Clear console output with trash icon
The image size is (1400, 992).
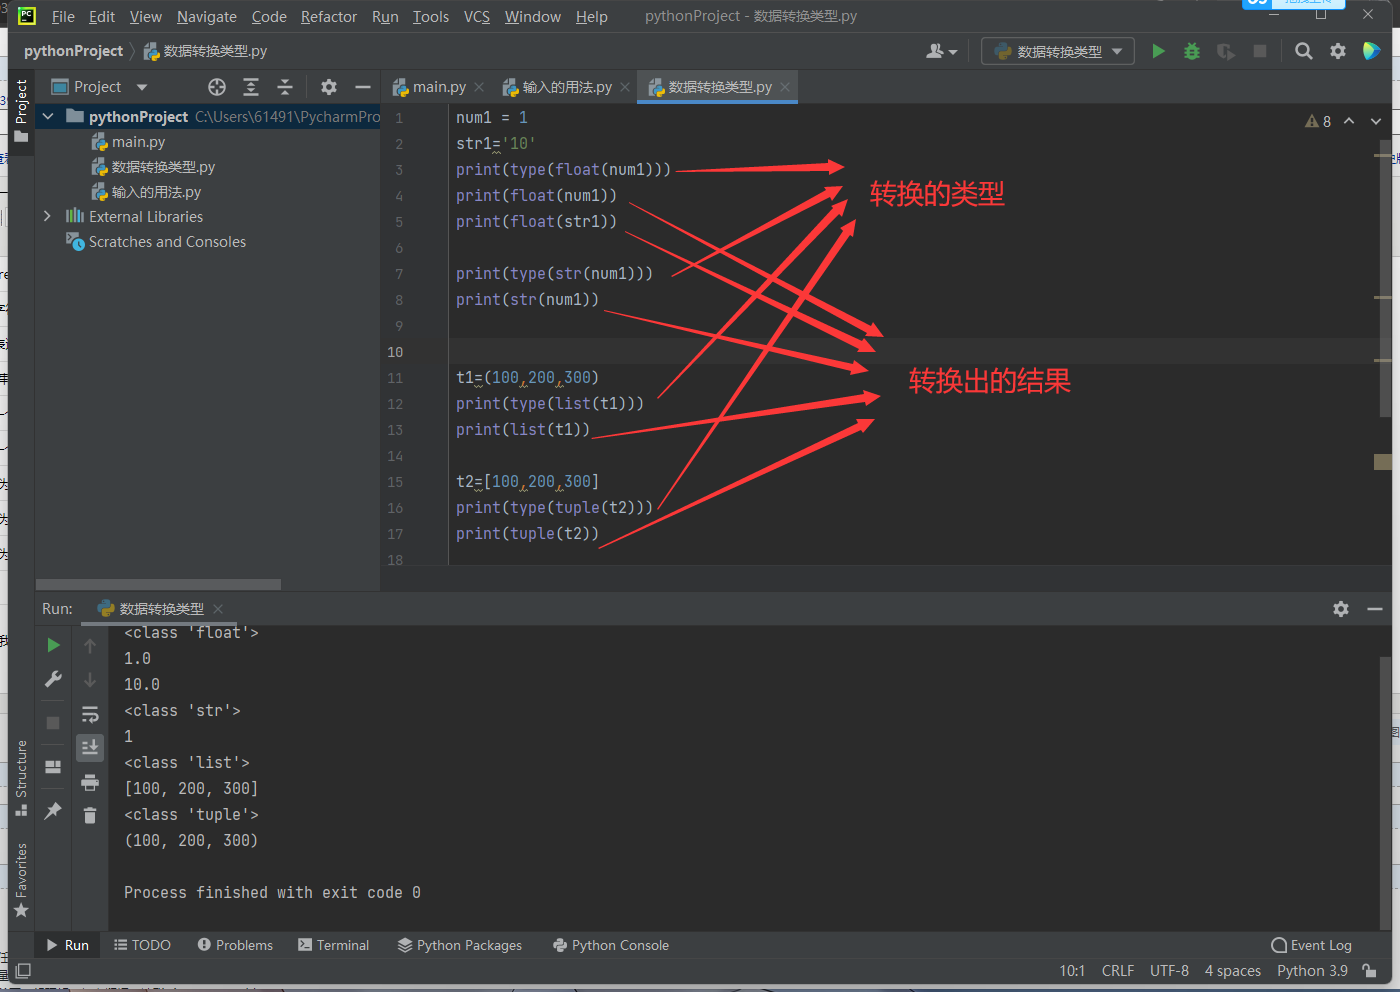[90, 815]
